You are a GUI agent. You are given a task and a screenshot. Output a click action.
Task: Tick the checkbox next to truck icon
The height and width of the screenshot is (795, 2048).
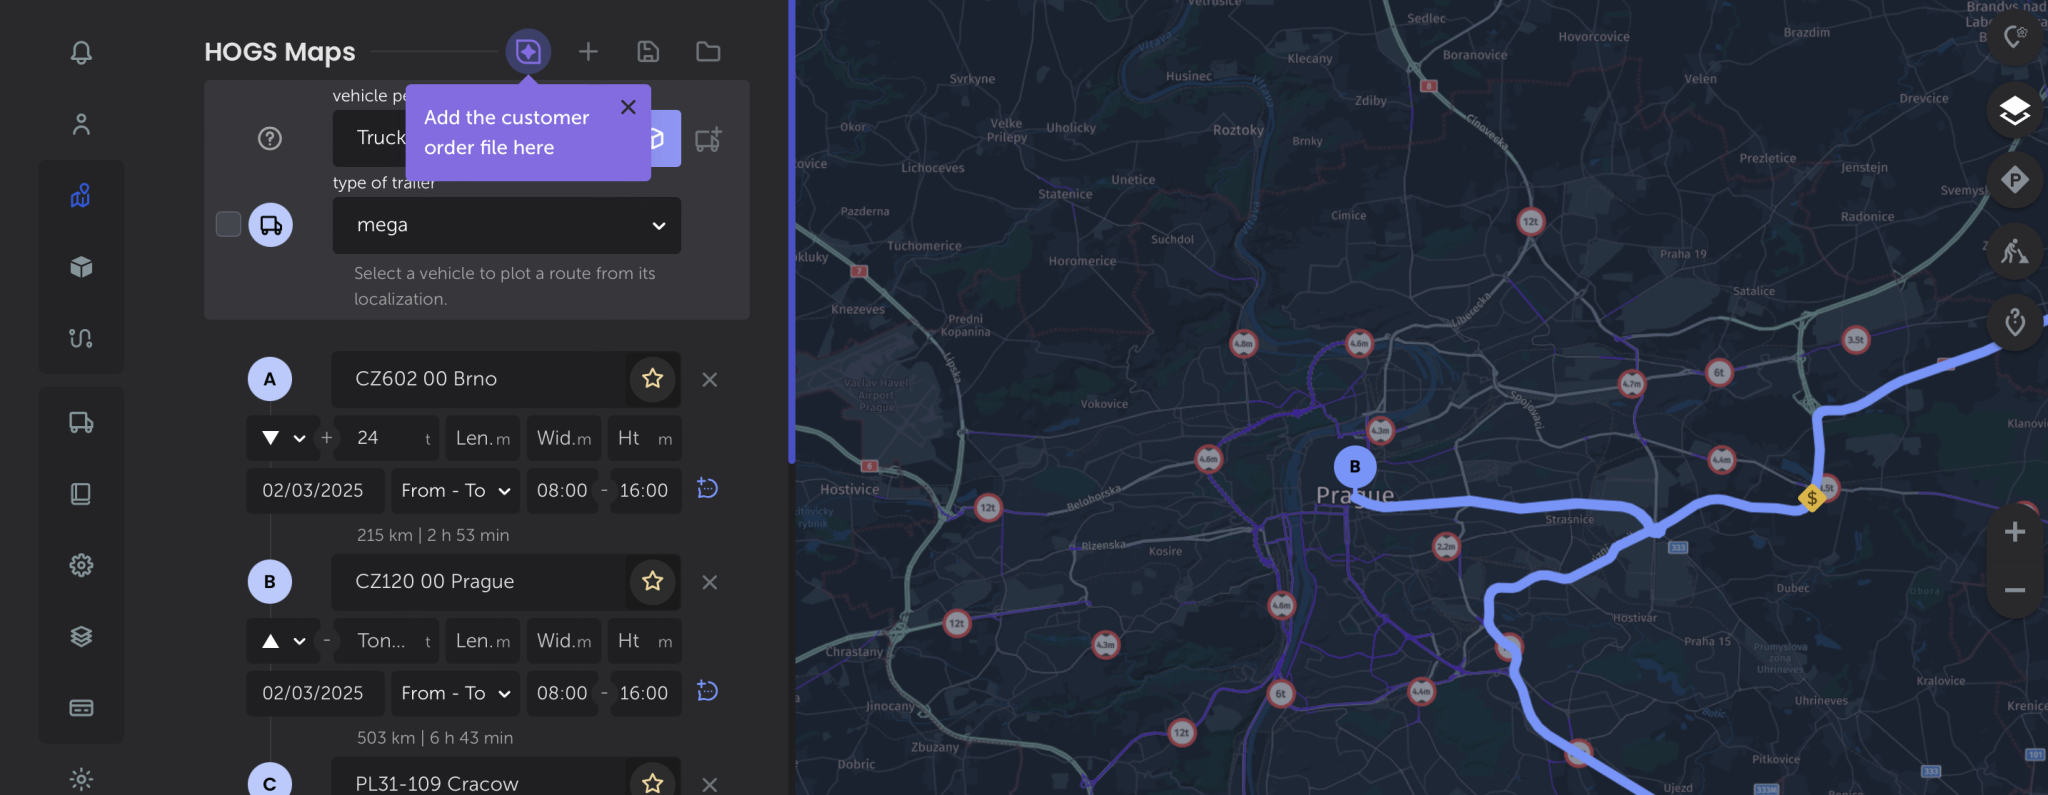tap(228, 225)
